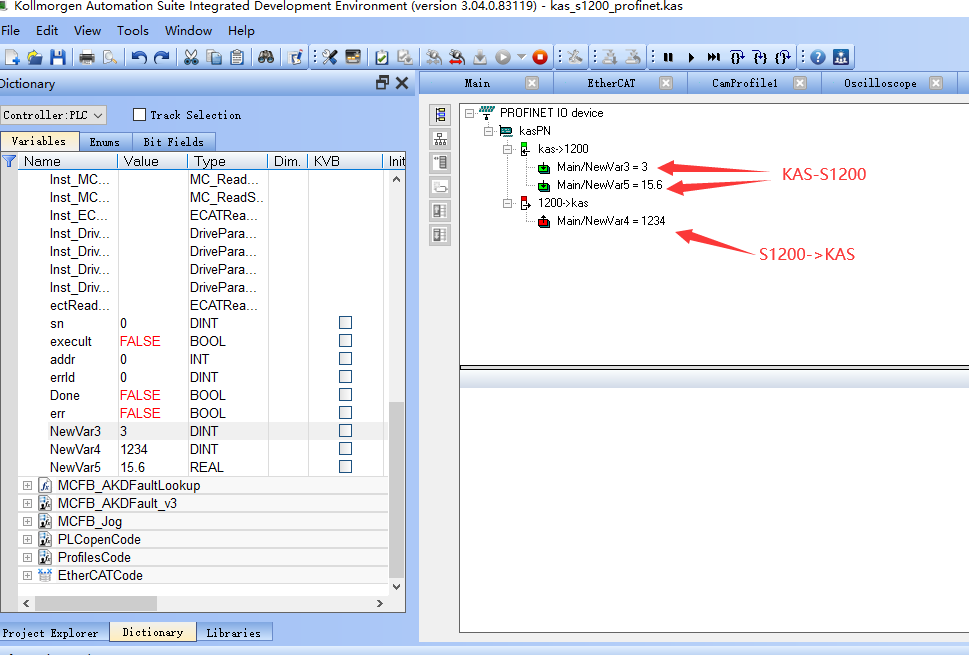Screen dimensions: 969x655
Task: Click the blue Help question mark icon
Action: (x=817, y=57)
